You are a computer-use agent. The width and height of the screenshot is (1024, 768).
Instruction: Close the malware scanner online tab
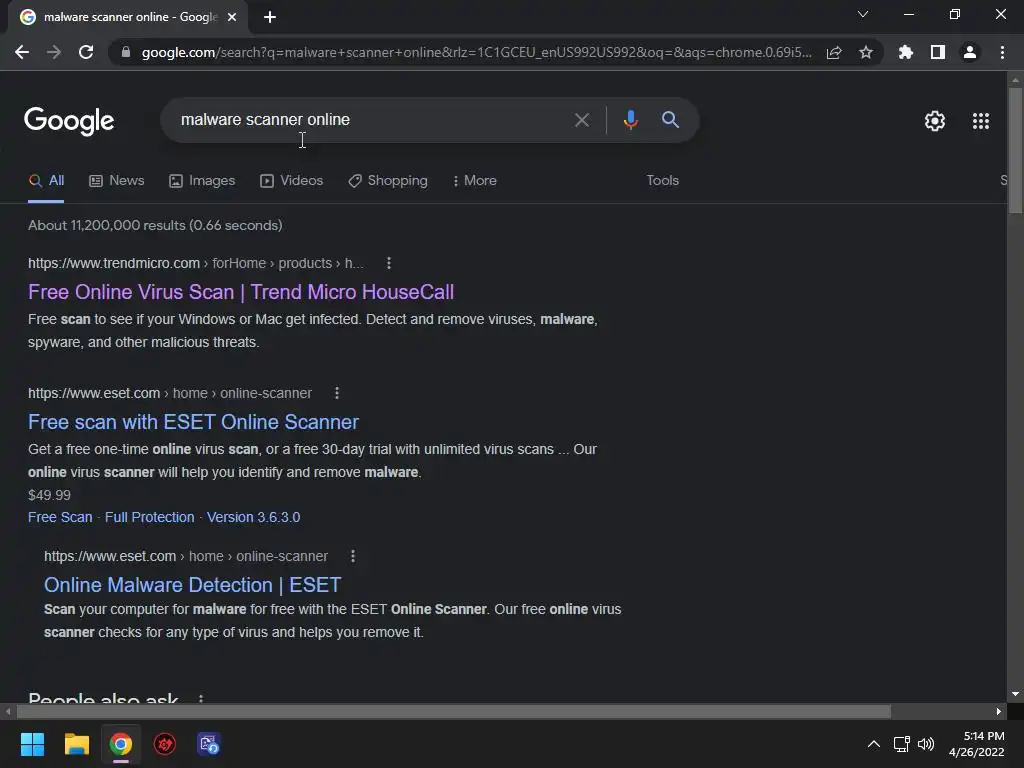(232, 17)
